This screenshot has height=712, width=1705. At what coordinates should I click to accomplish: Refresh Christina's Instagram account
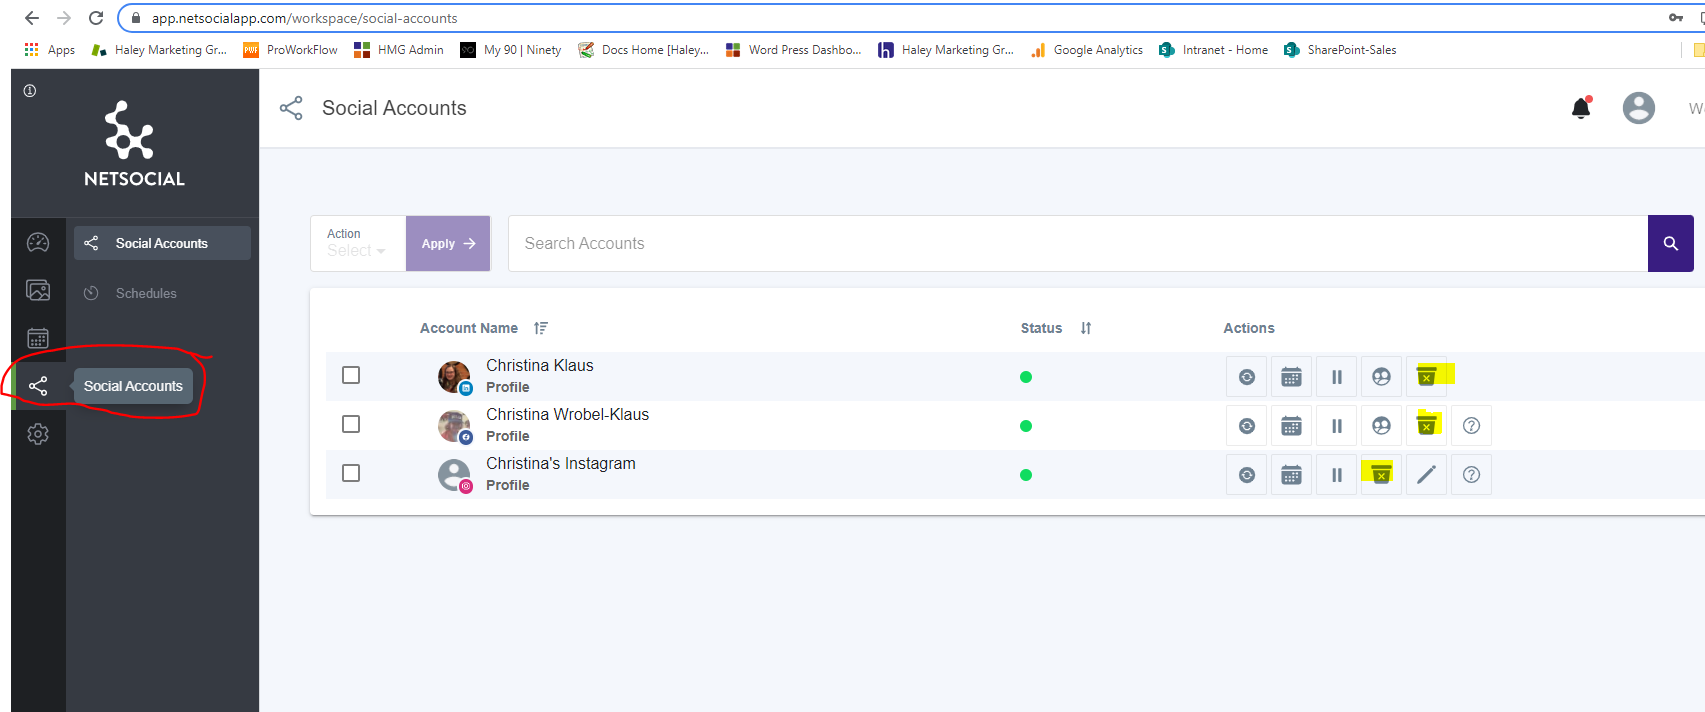1246,475
